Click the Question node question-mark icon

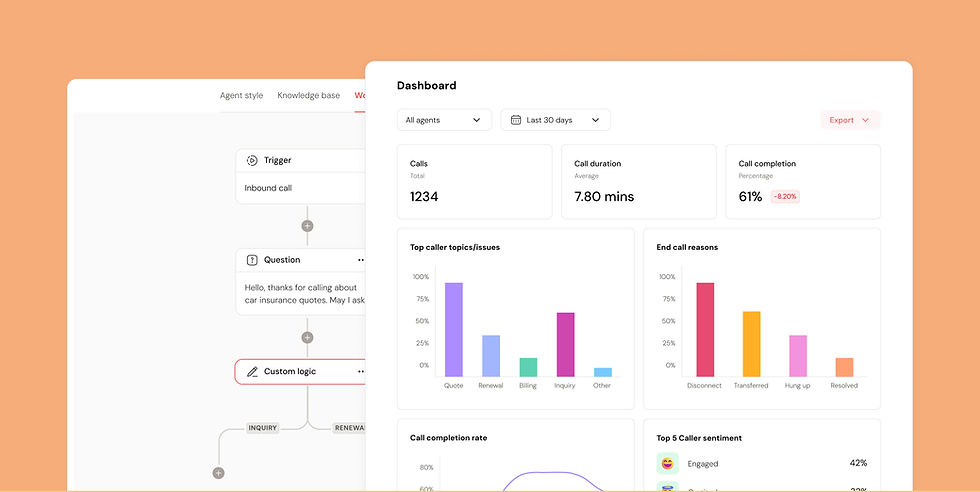coord(252,260)
